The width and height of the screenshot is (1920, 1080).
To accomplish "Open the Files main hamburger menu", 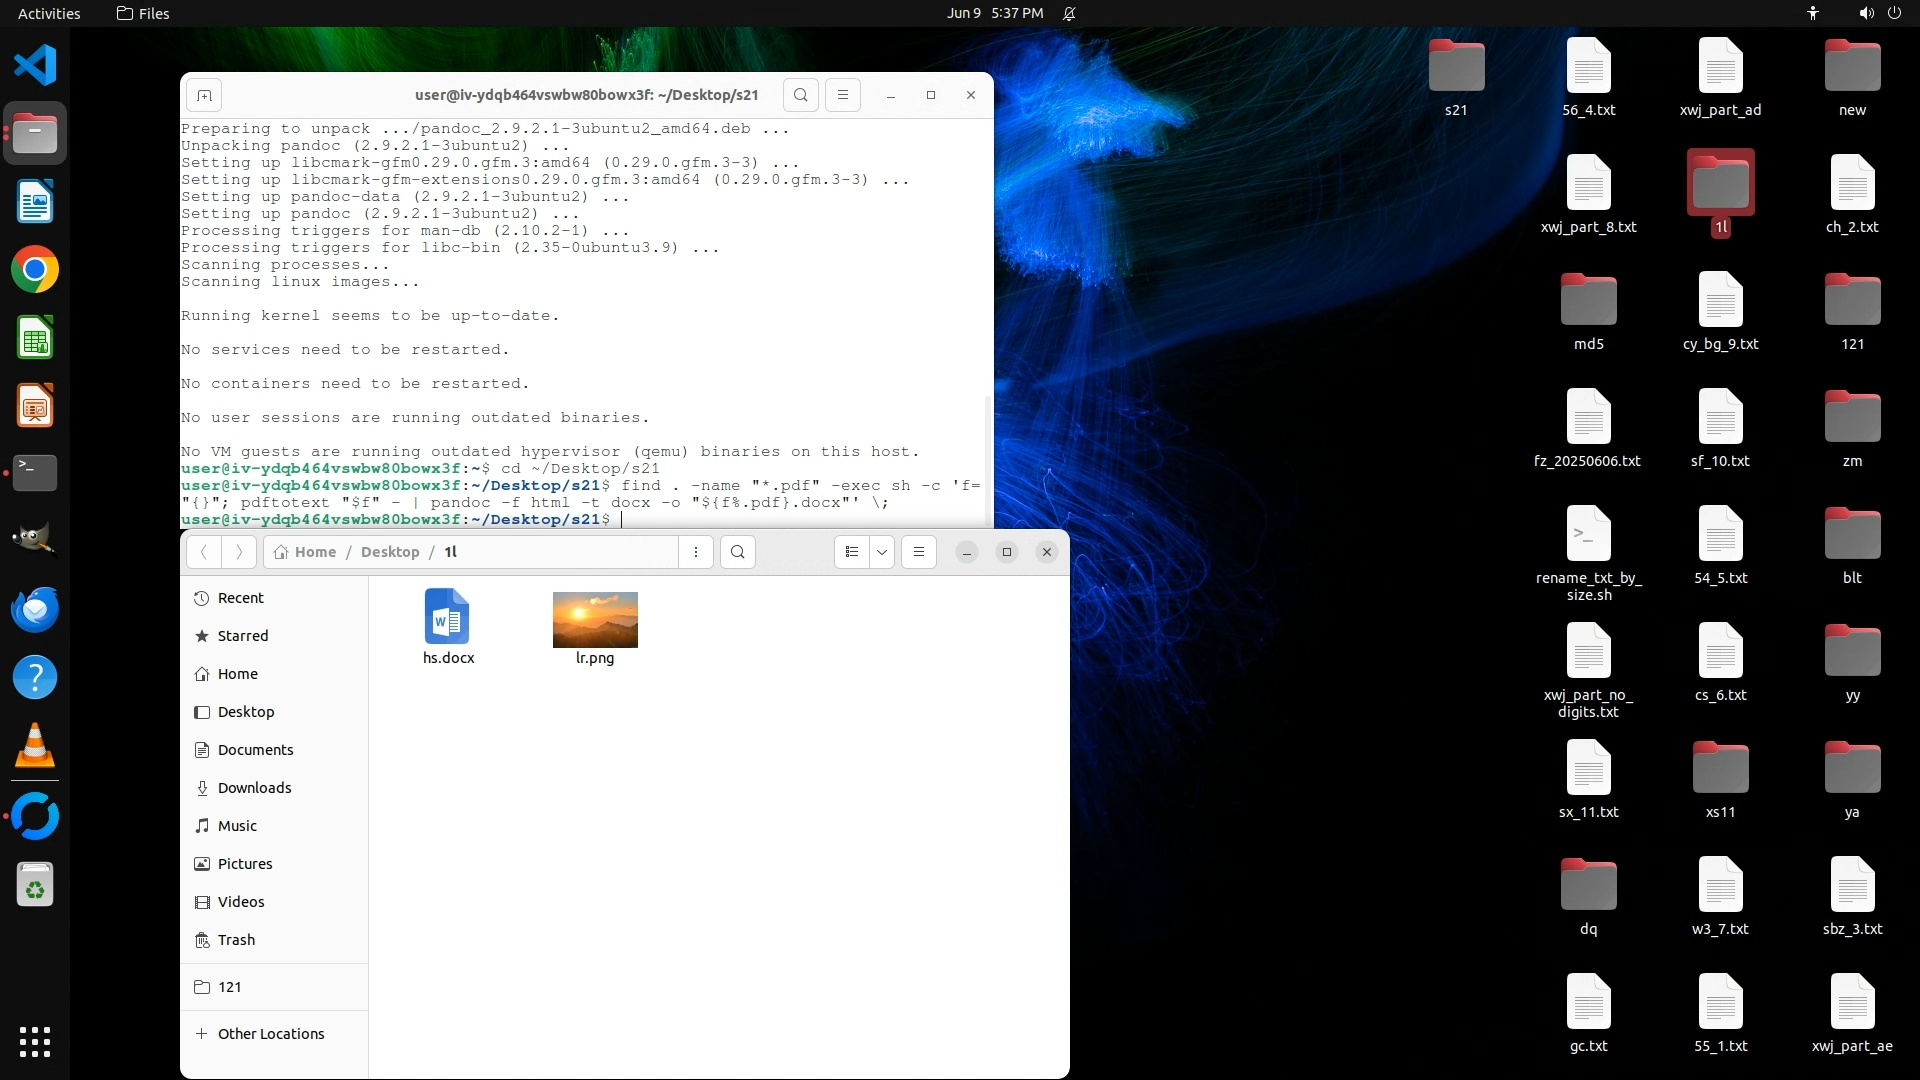I will (x=919, y=552).
